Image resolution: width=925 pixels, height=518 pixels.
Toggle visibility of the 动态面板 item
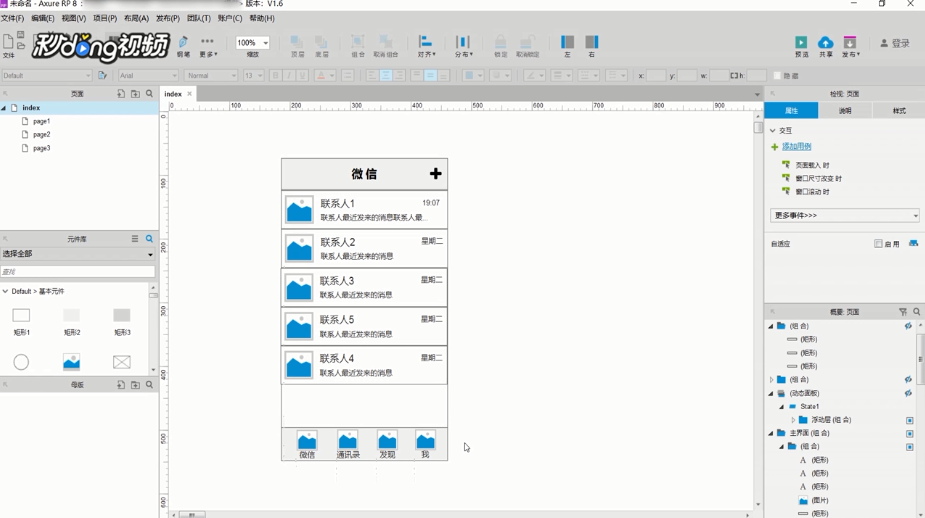[x=908, y=393]
